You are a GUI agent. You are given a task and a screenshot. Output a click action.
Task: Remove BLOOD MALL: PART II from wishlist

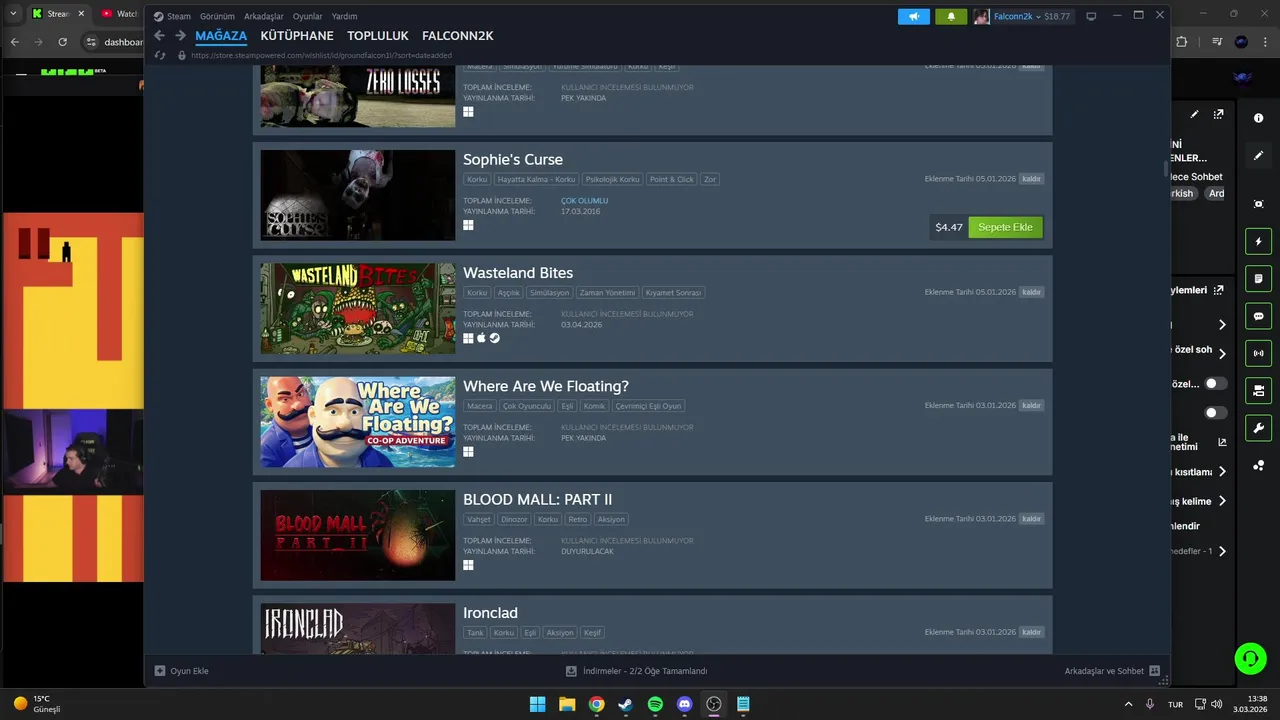point(1031,519)
